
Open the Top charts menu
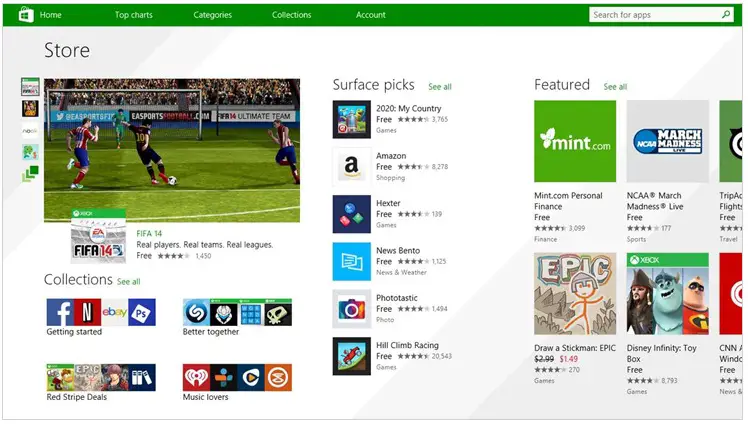(134, 15)
